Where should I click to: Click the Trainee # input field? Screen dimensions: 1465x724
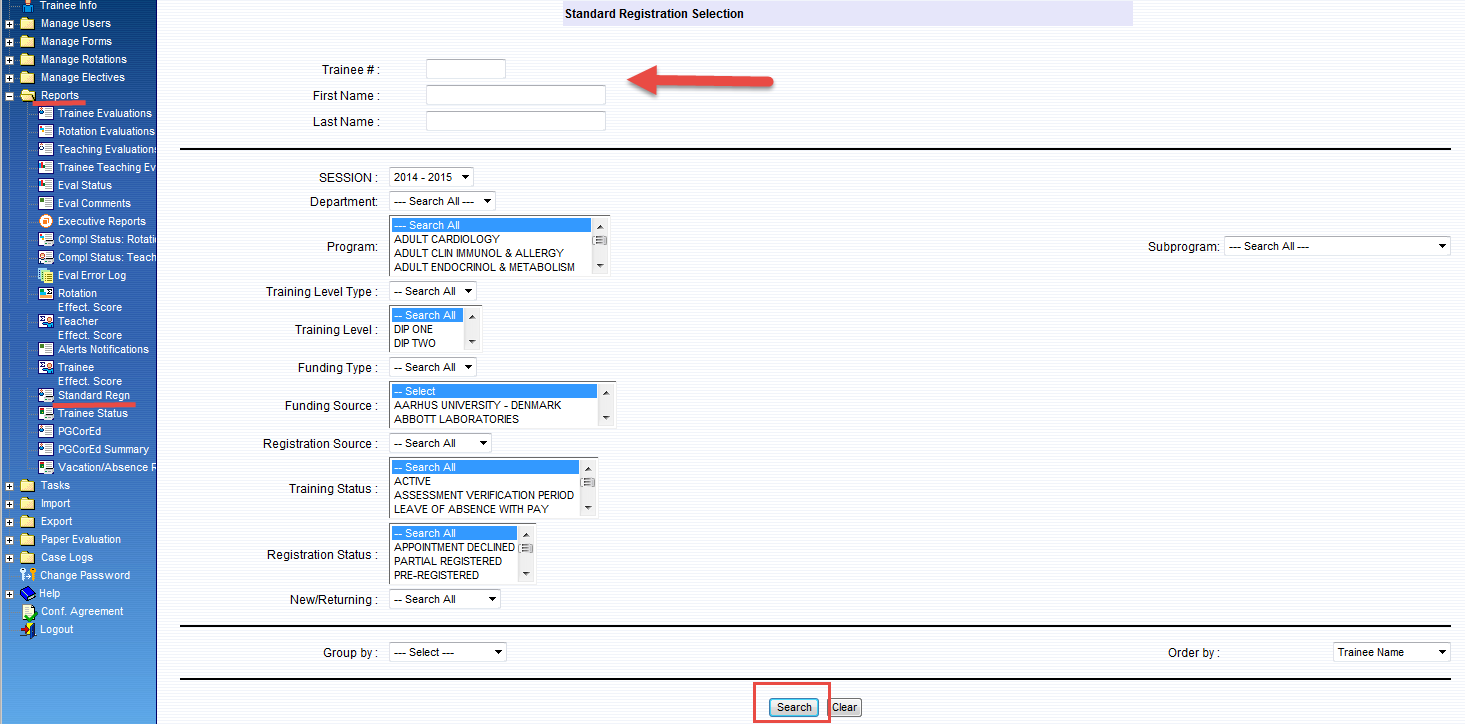tap(465, 69)
